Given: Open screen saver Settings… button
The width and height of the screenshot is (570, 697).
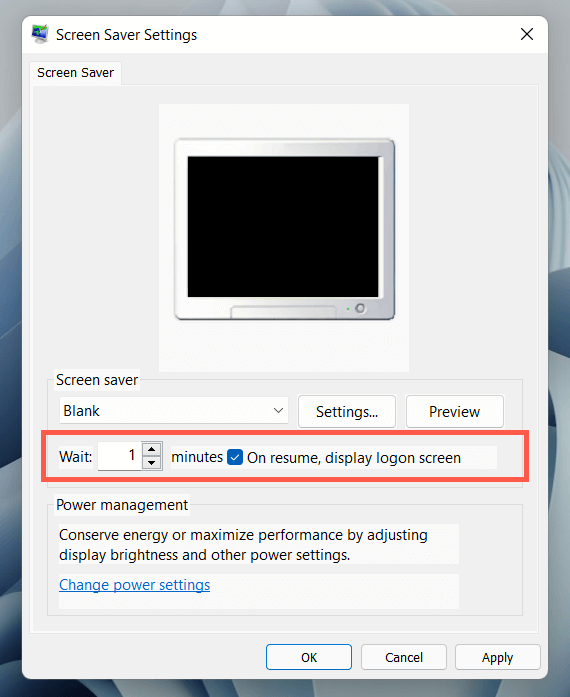Looking at the screenshot, I should point(347,412).
